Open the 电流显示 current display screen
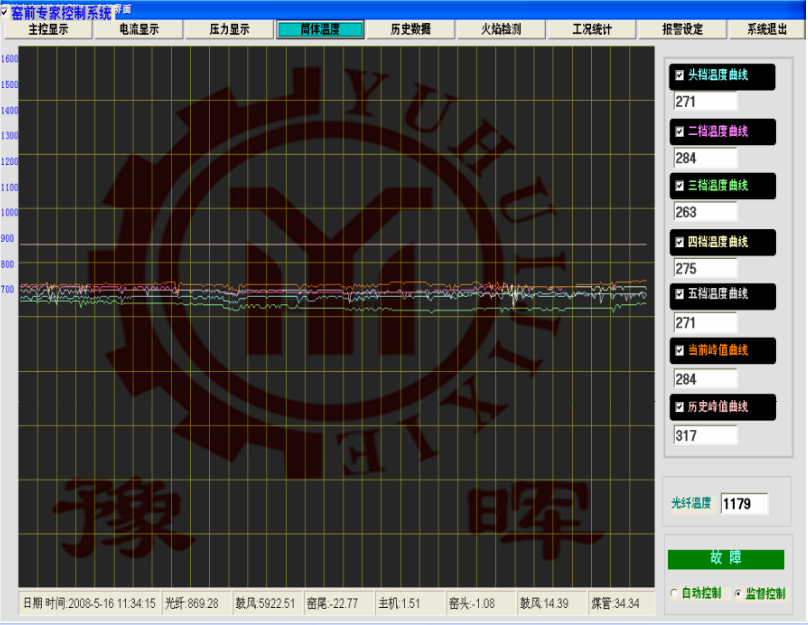This screenshot has width=808, height=625. [x=139, y=29]
